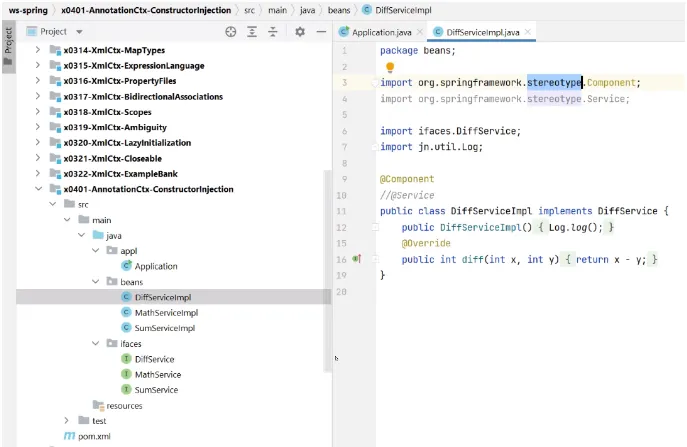Collapse the src folder chevron
Screen dimensions: 687x447
(53, 204)
